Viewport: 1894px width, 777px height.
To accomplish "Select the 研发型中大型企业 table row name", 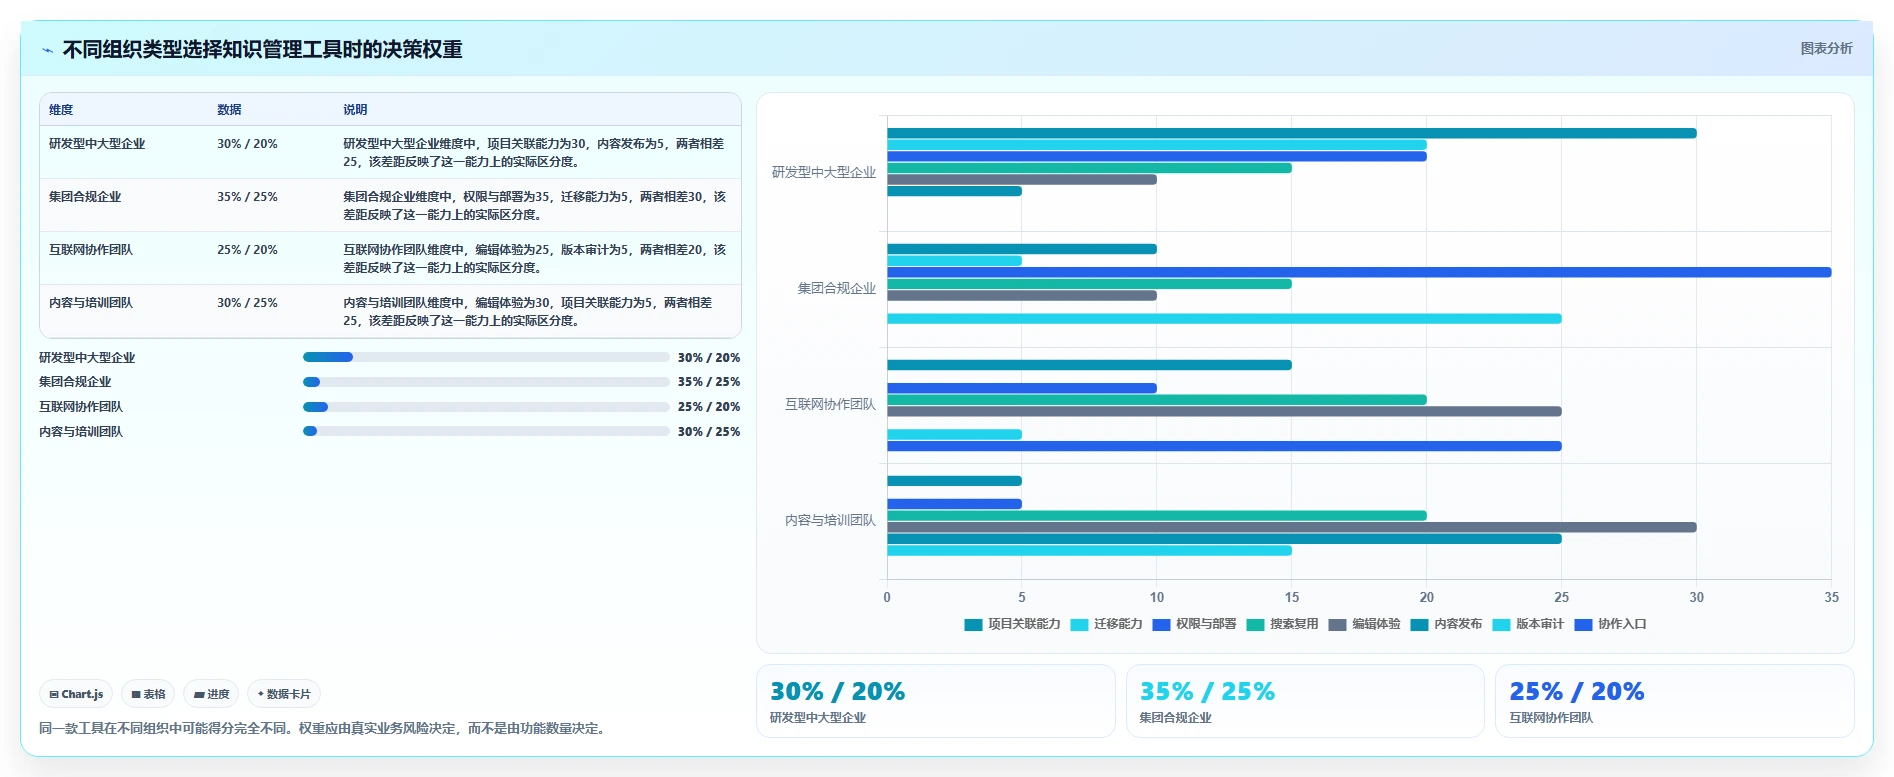I will pos(97,144).
